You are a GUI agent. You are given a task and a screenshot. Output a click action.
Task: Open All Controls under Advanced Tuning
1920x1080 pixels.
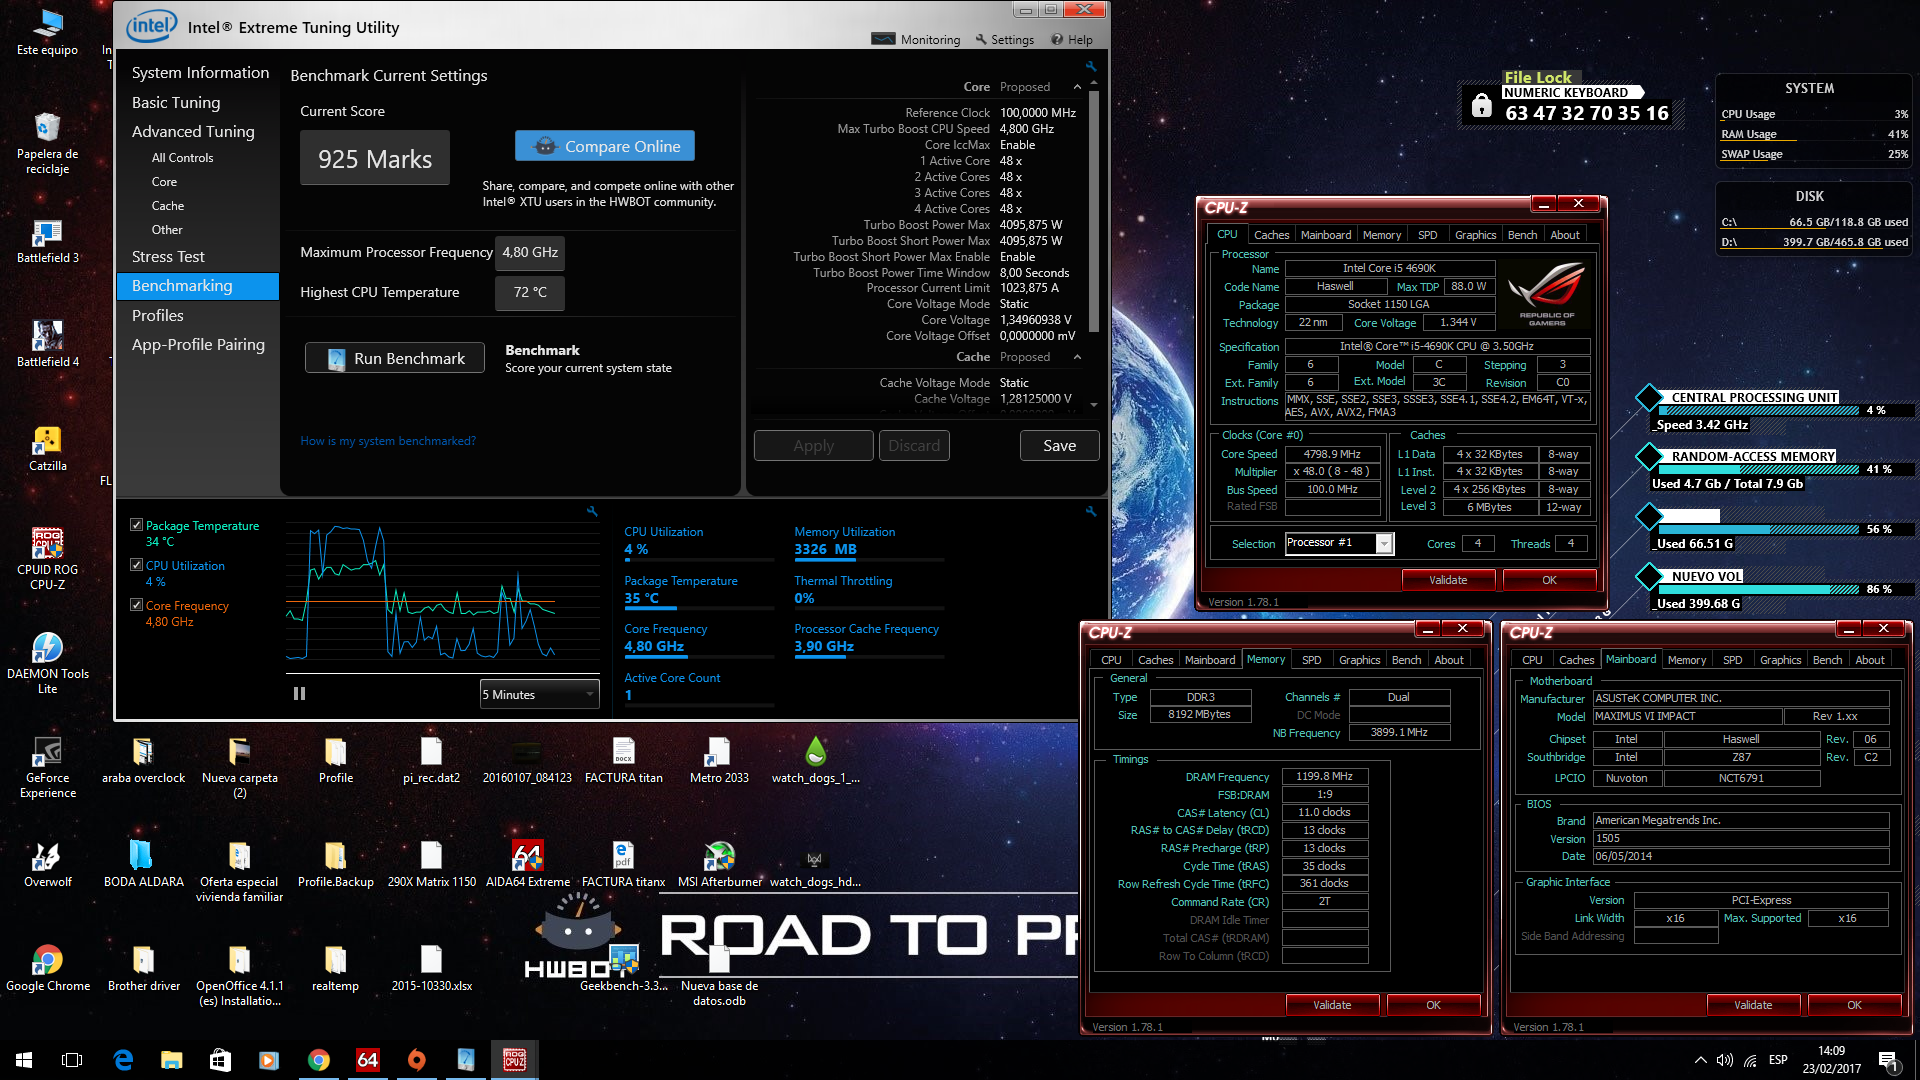click(182, 158)
